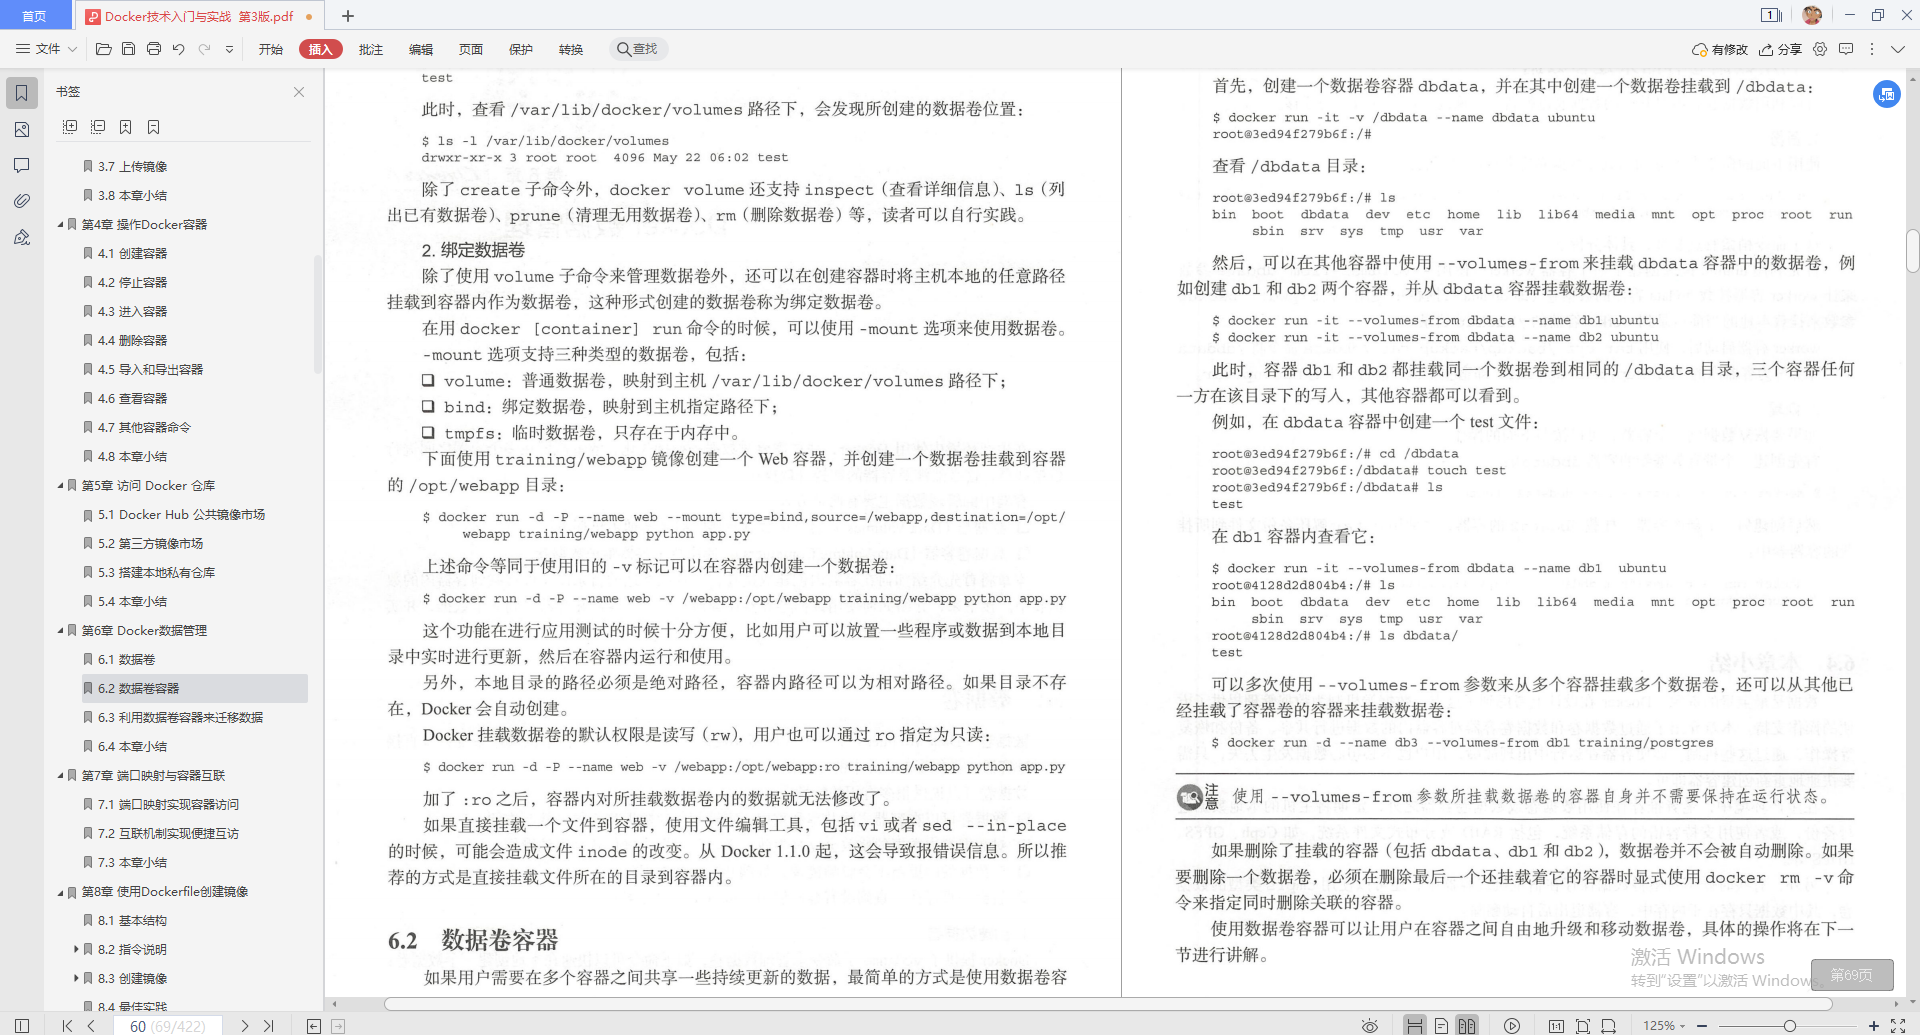Image resolution: width=1920 pixels, height=1035 pixels.
Task: Toggle the navigation pane icon at bottom left
Action: (22, 1026)
